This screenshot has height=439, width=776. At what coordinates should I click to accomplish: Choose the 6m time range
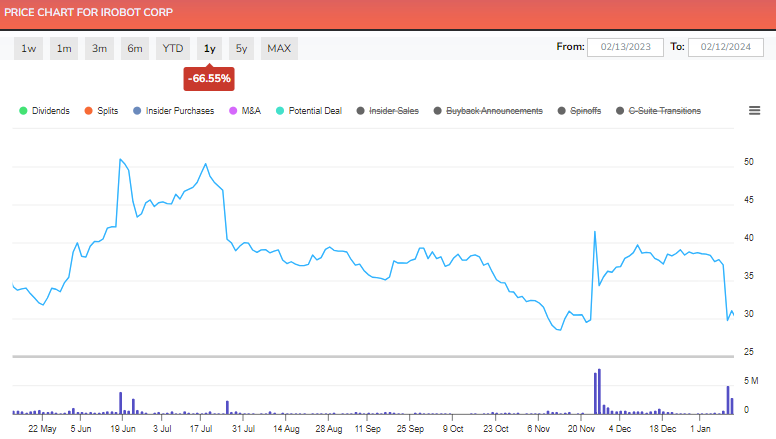point(134,48)
